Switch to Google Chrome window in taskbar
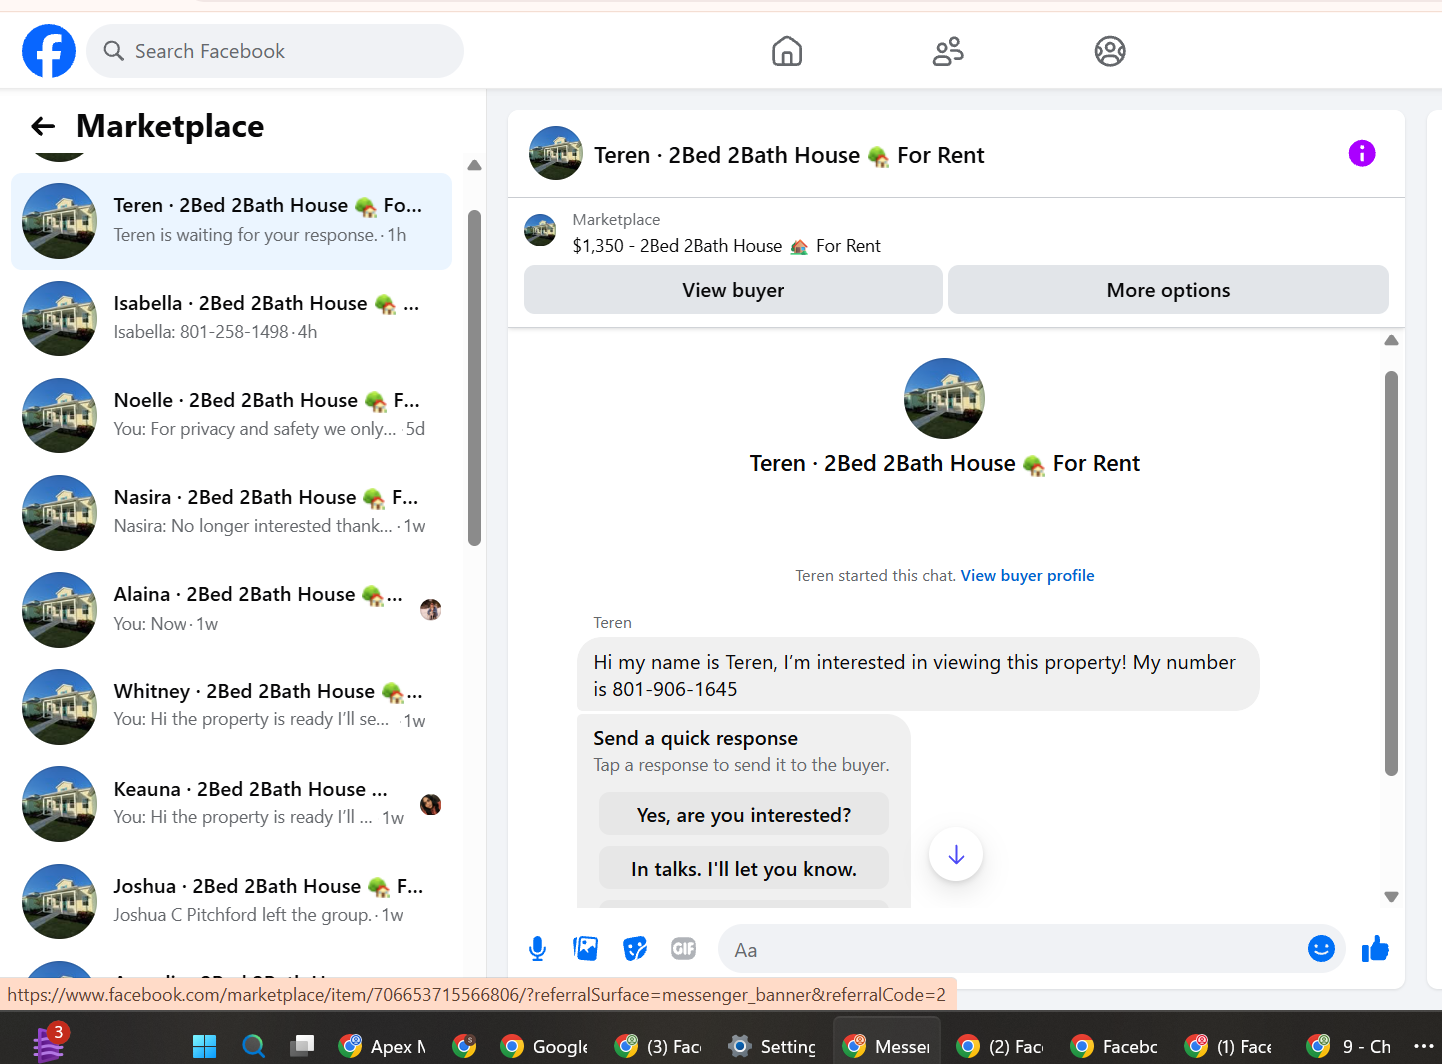 pyautogui.click(x=544, y=1046)
